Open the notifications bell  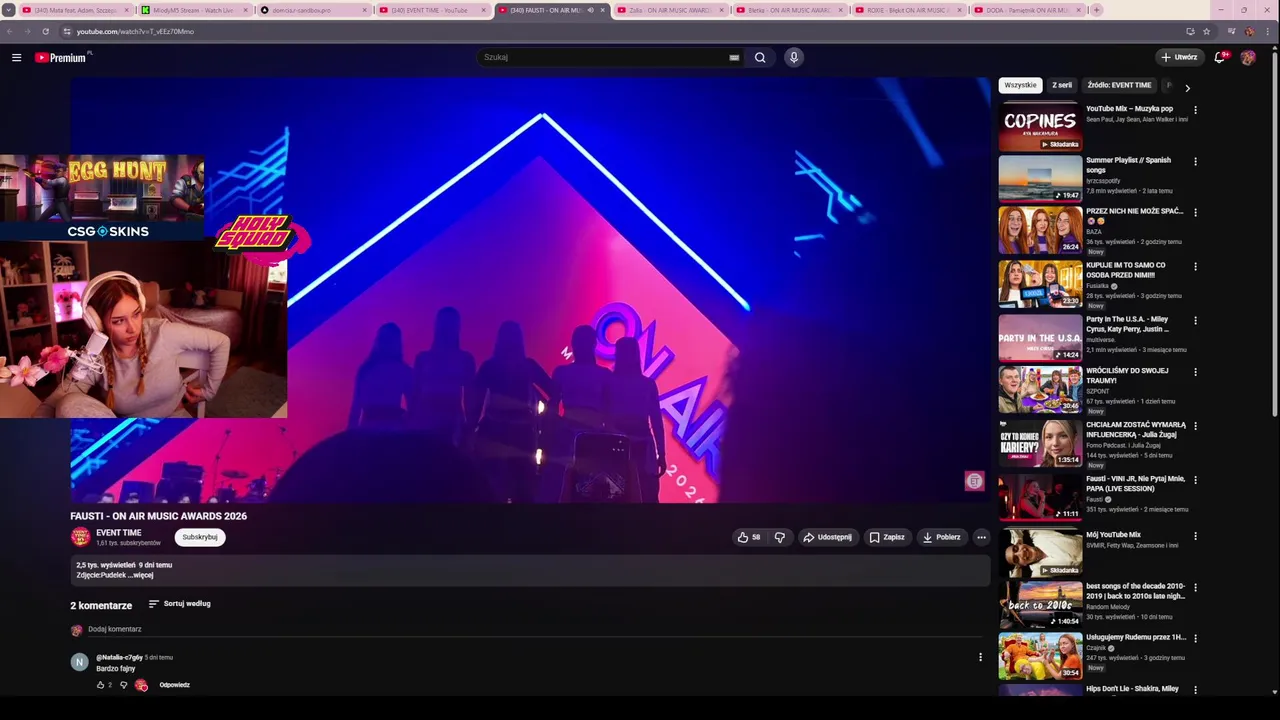point(1219,57)
